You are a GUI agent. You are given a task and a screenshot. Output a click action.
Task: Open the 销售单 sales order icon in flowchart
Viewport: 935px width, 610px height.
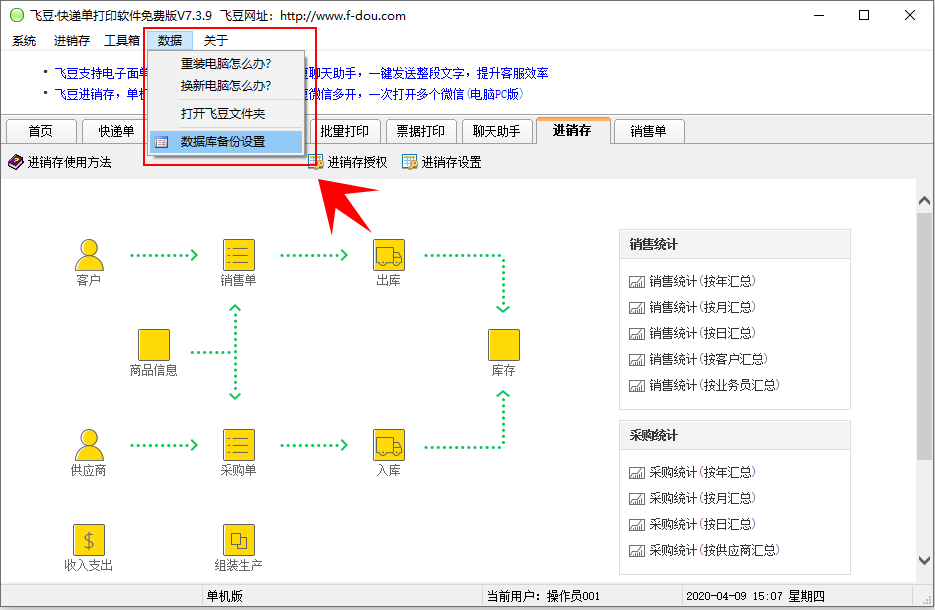click(239, 255)
